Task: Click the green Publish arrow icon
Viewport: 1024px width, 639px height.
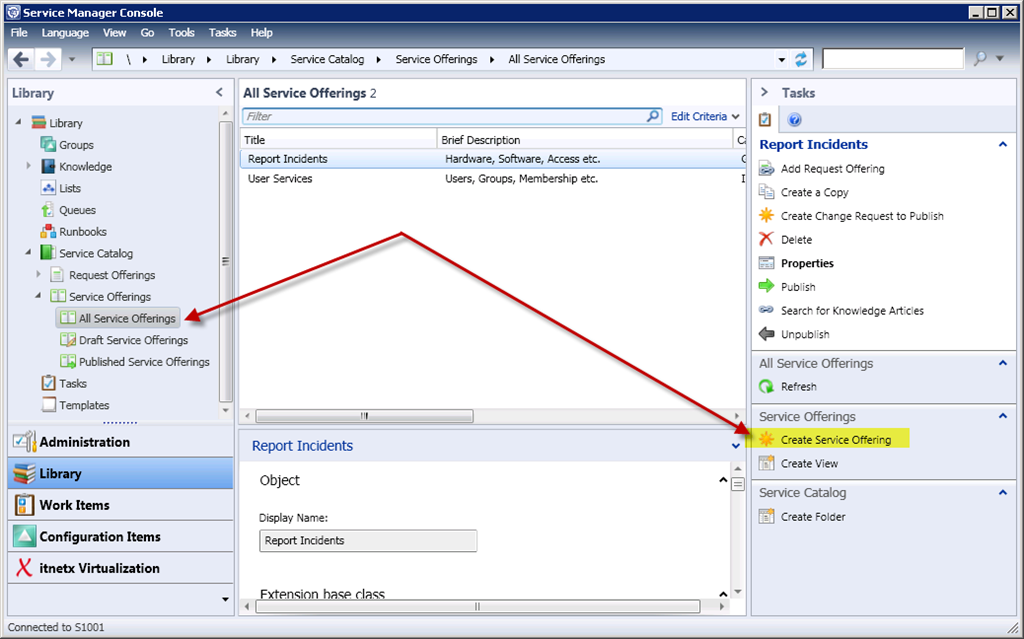Action: (x=766, y=287)
